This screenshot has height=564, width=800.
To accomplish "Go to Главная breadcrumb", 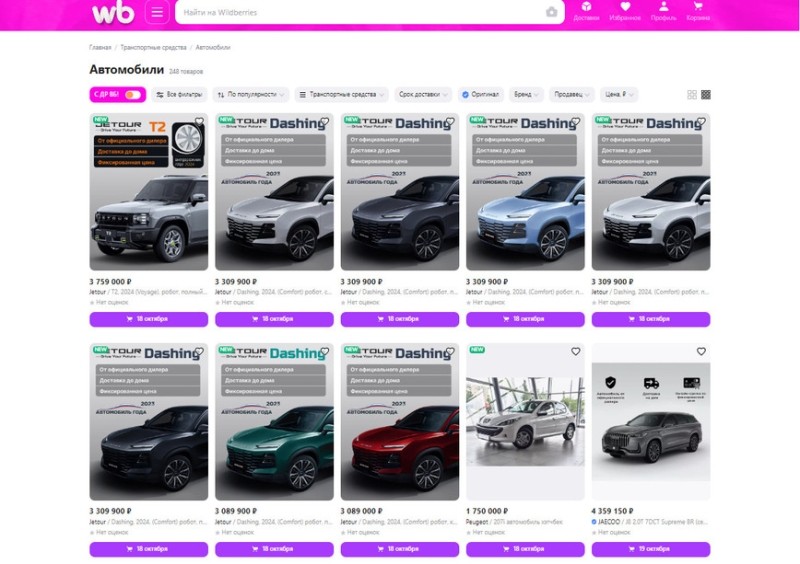I will tap(100, 47).
